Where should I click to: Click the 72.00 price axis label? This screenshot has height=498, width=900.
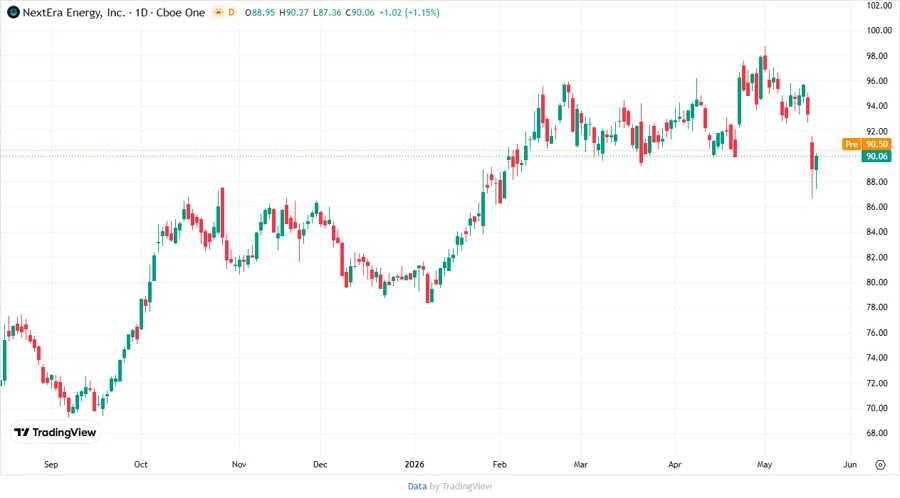point(876,383)
